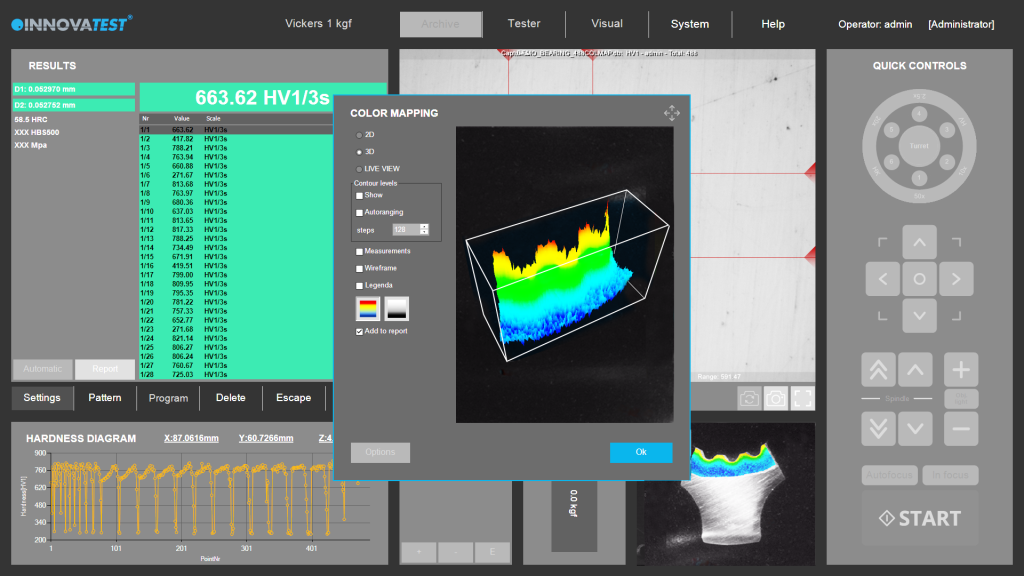This screenshot has width=1024, height=576.
Task: Click the spindle fast up double-chevron
Action: pos(878,370)
